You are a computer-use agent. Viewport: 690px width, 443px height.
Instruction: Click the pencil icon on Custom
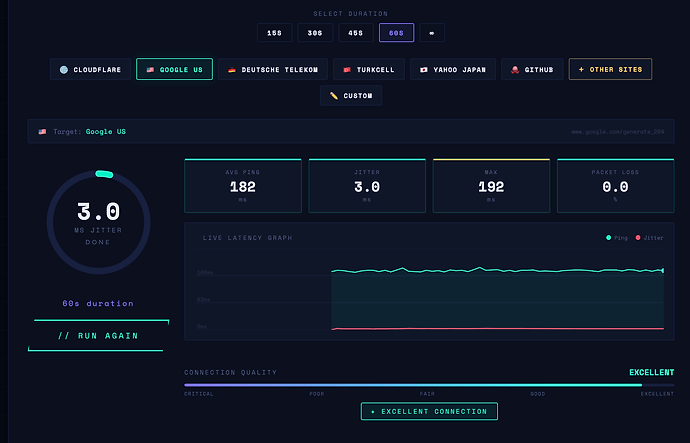(x=334, y=95)
